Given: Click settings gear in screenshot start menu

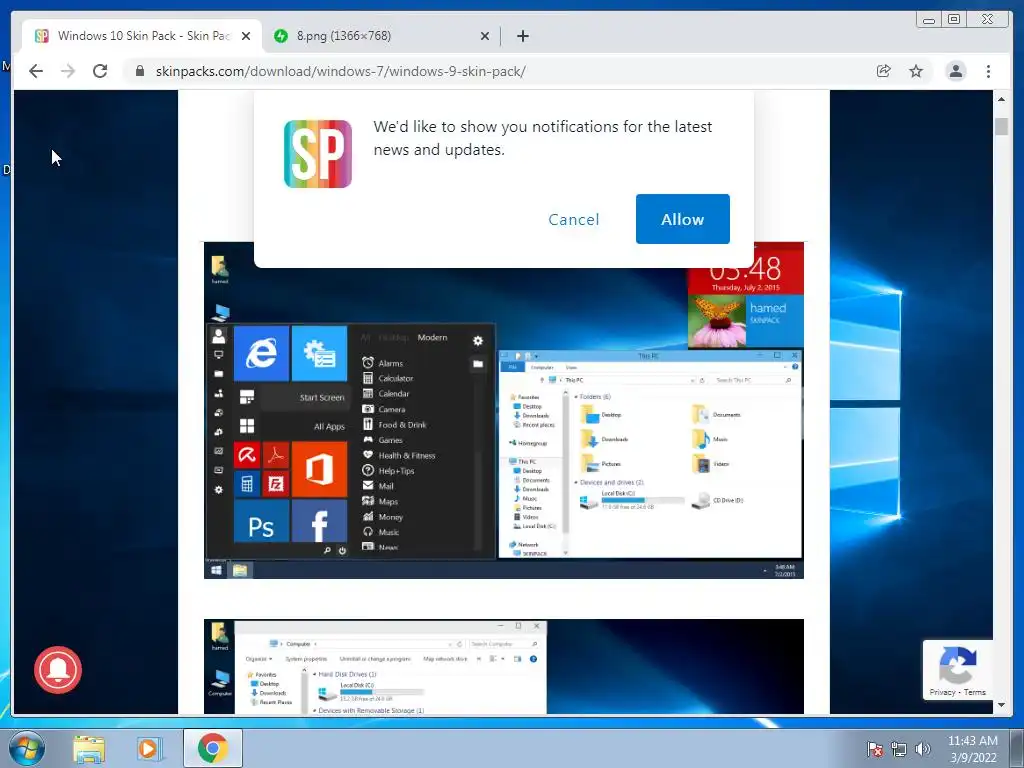Looking at the screenshot, I should (478, 340).
